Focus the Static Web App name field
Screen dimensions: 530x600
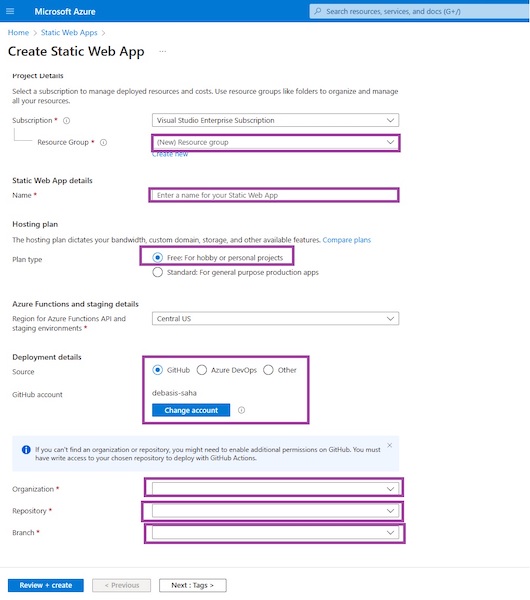[x=275, y=195]
